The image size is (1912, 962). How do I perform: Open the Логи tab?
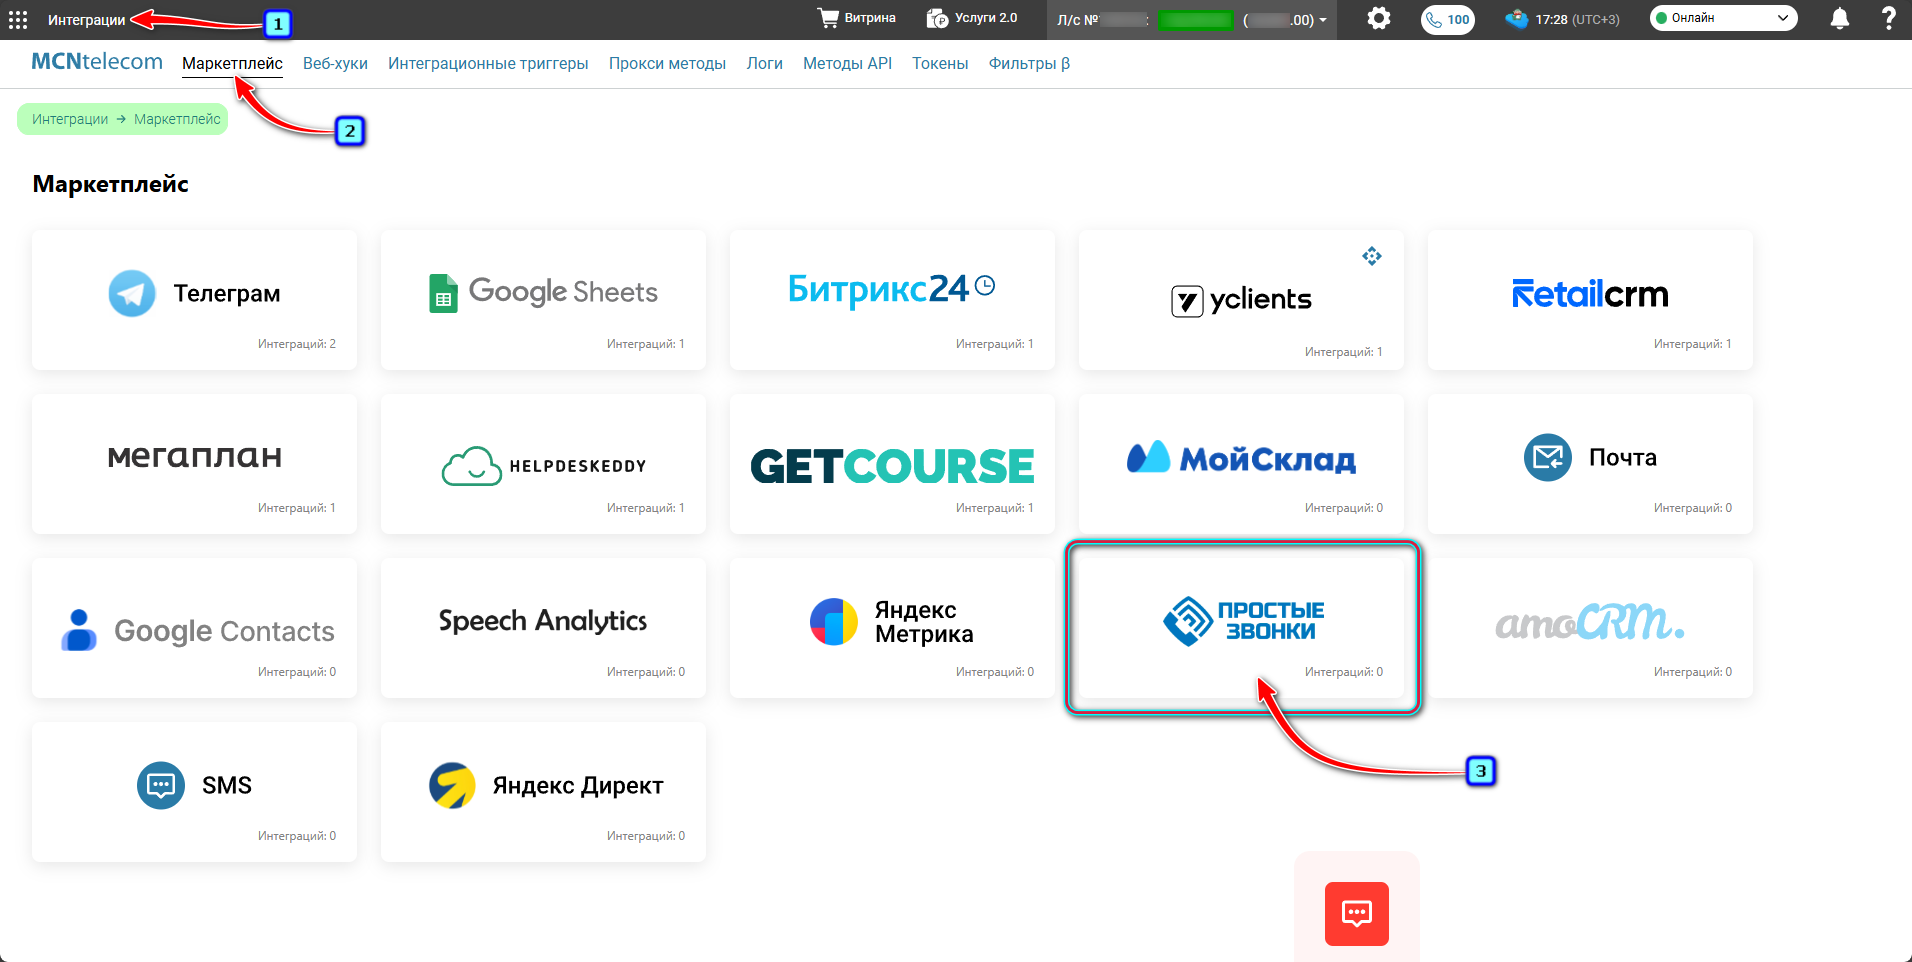764,64
